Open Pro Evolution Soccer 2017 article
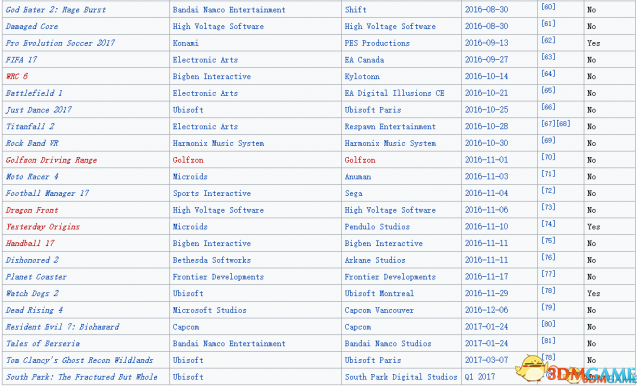 (x=60, y=43)
